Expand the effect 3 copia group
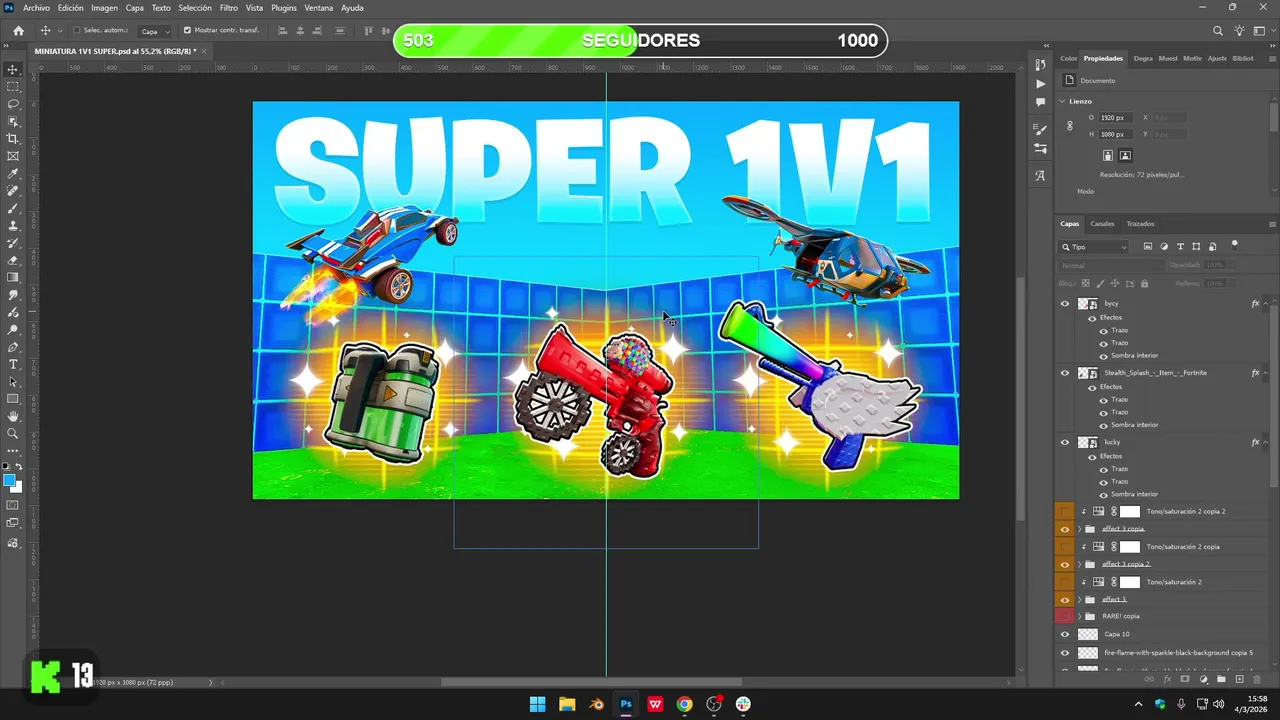This screenshot has height=720, width=1280. tap(1081, 529)
